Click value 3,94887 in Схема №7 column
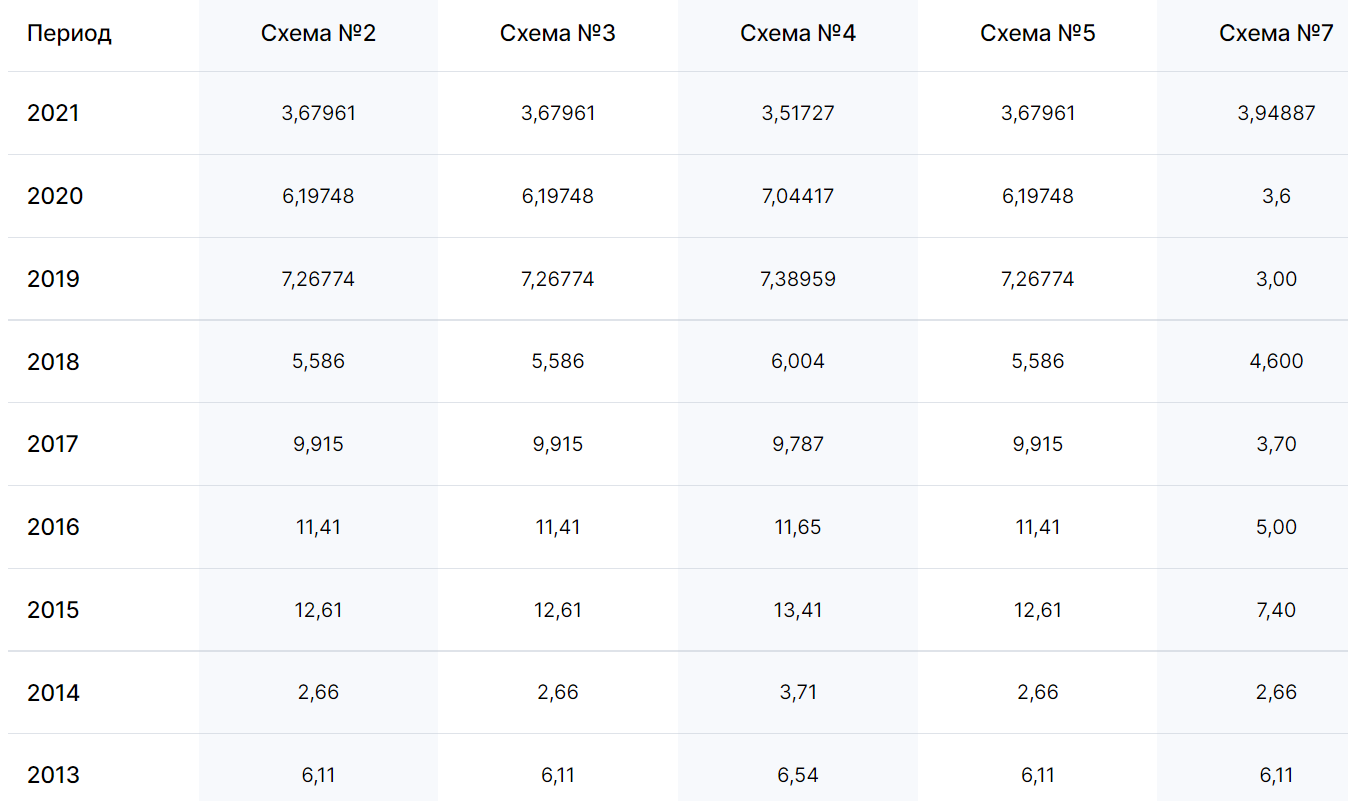 (x=1276, y=113)
